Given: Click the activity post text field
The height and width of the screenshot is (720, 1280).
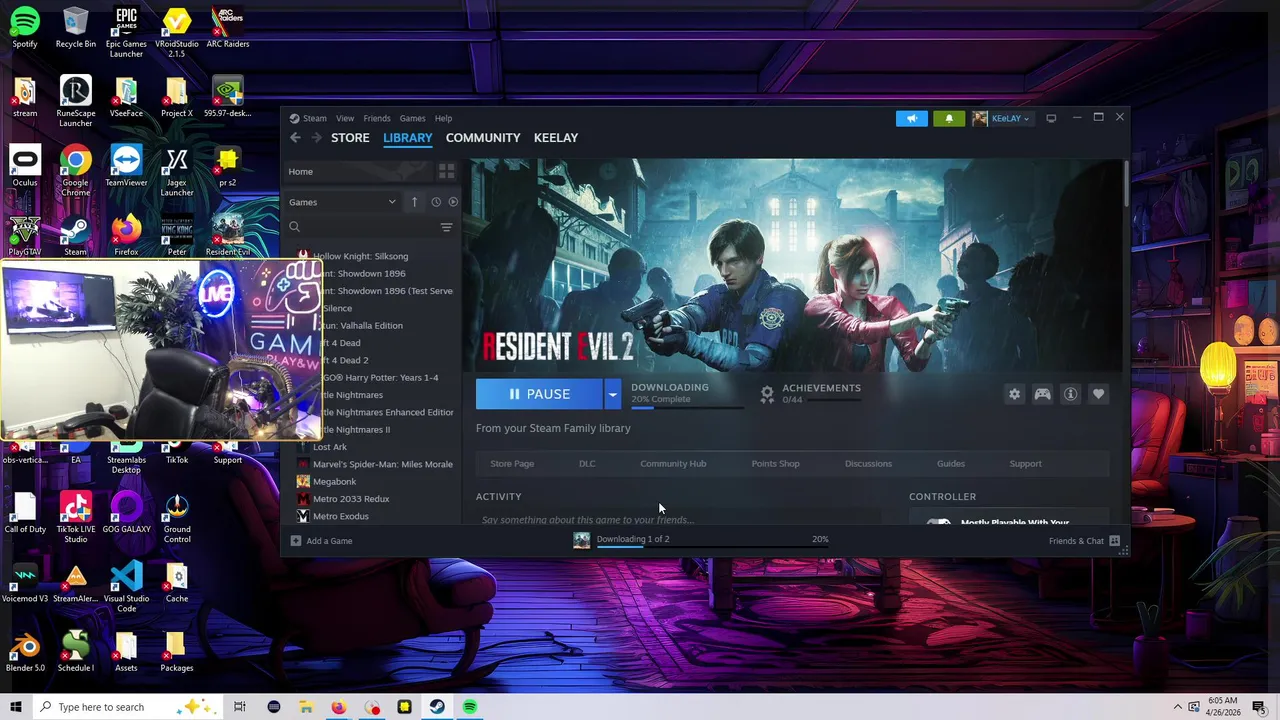Looking at the screenshot, I should (678, 519).
